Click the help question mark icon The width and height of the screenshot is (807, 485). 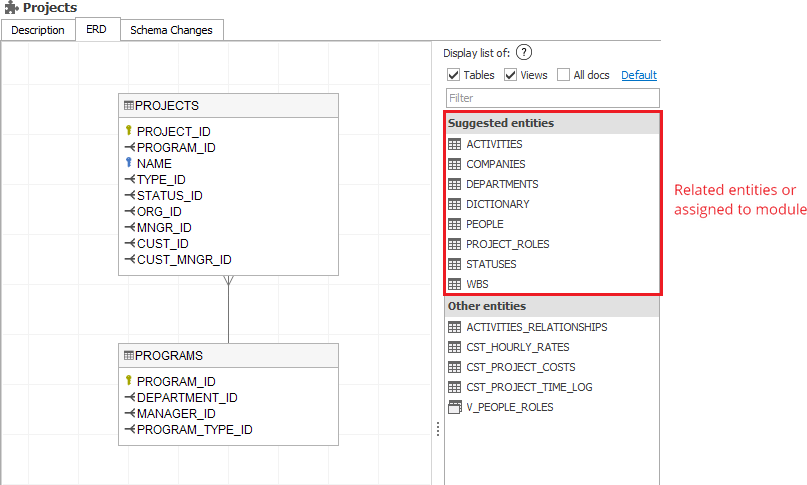pyautogui.click(x=524, y=53)
